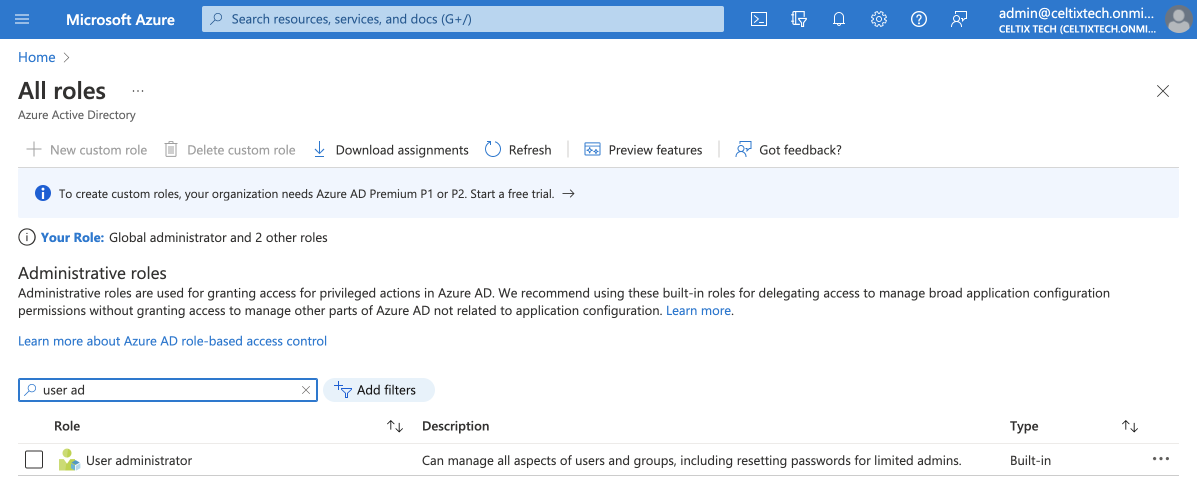1197x485 pixels.
Task: Go to Home breadcrumb link
Action: click(36, 57)
